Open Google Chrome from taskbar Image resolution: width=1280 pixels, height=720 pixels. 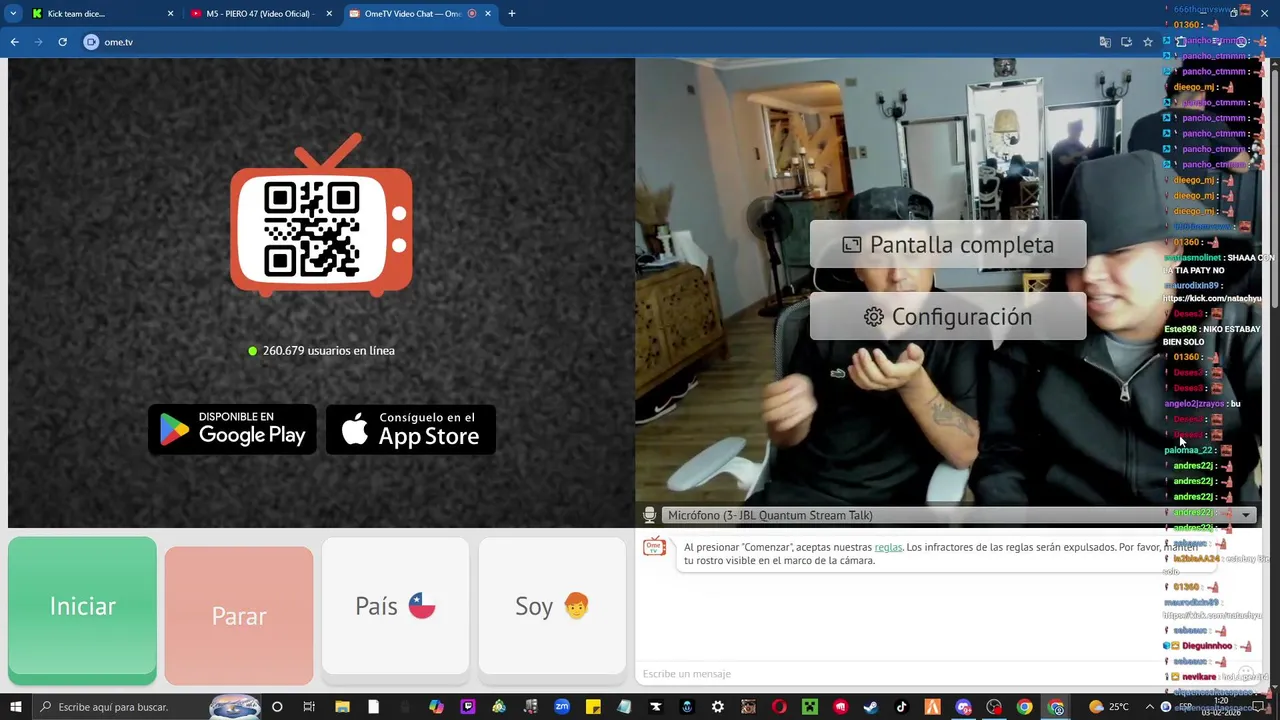pyautogui.click(x=1025, y=707)
